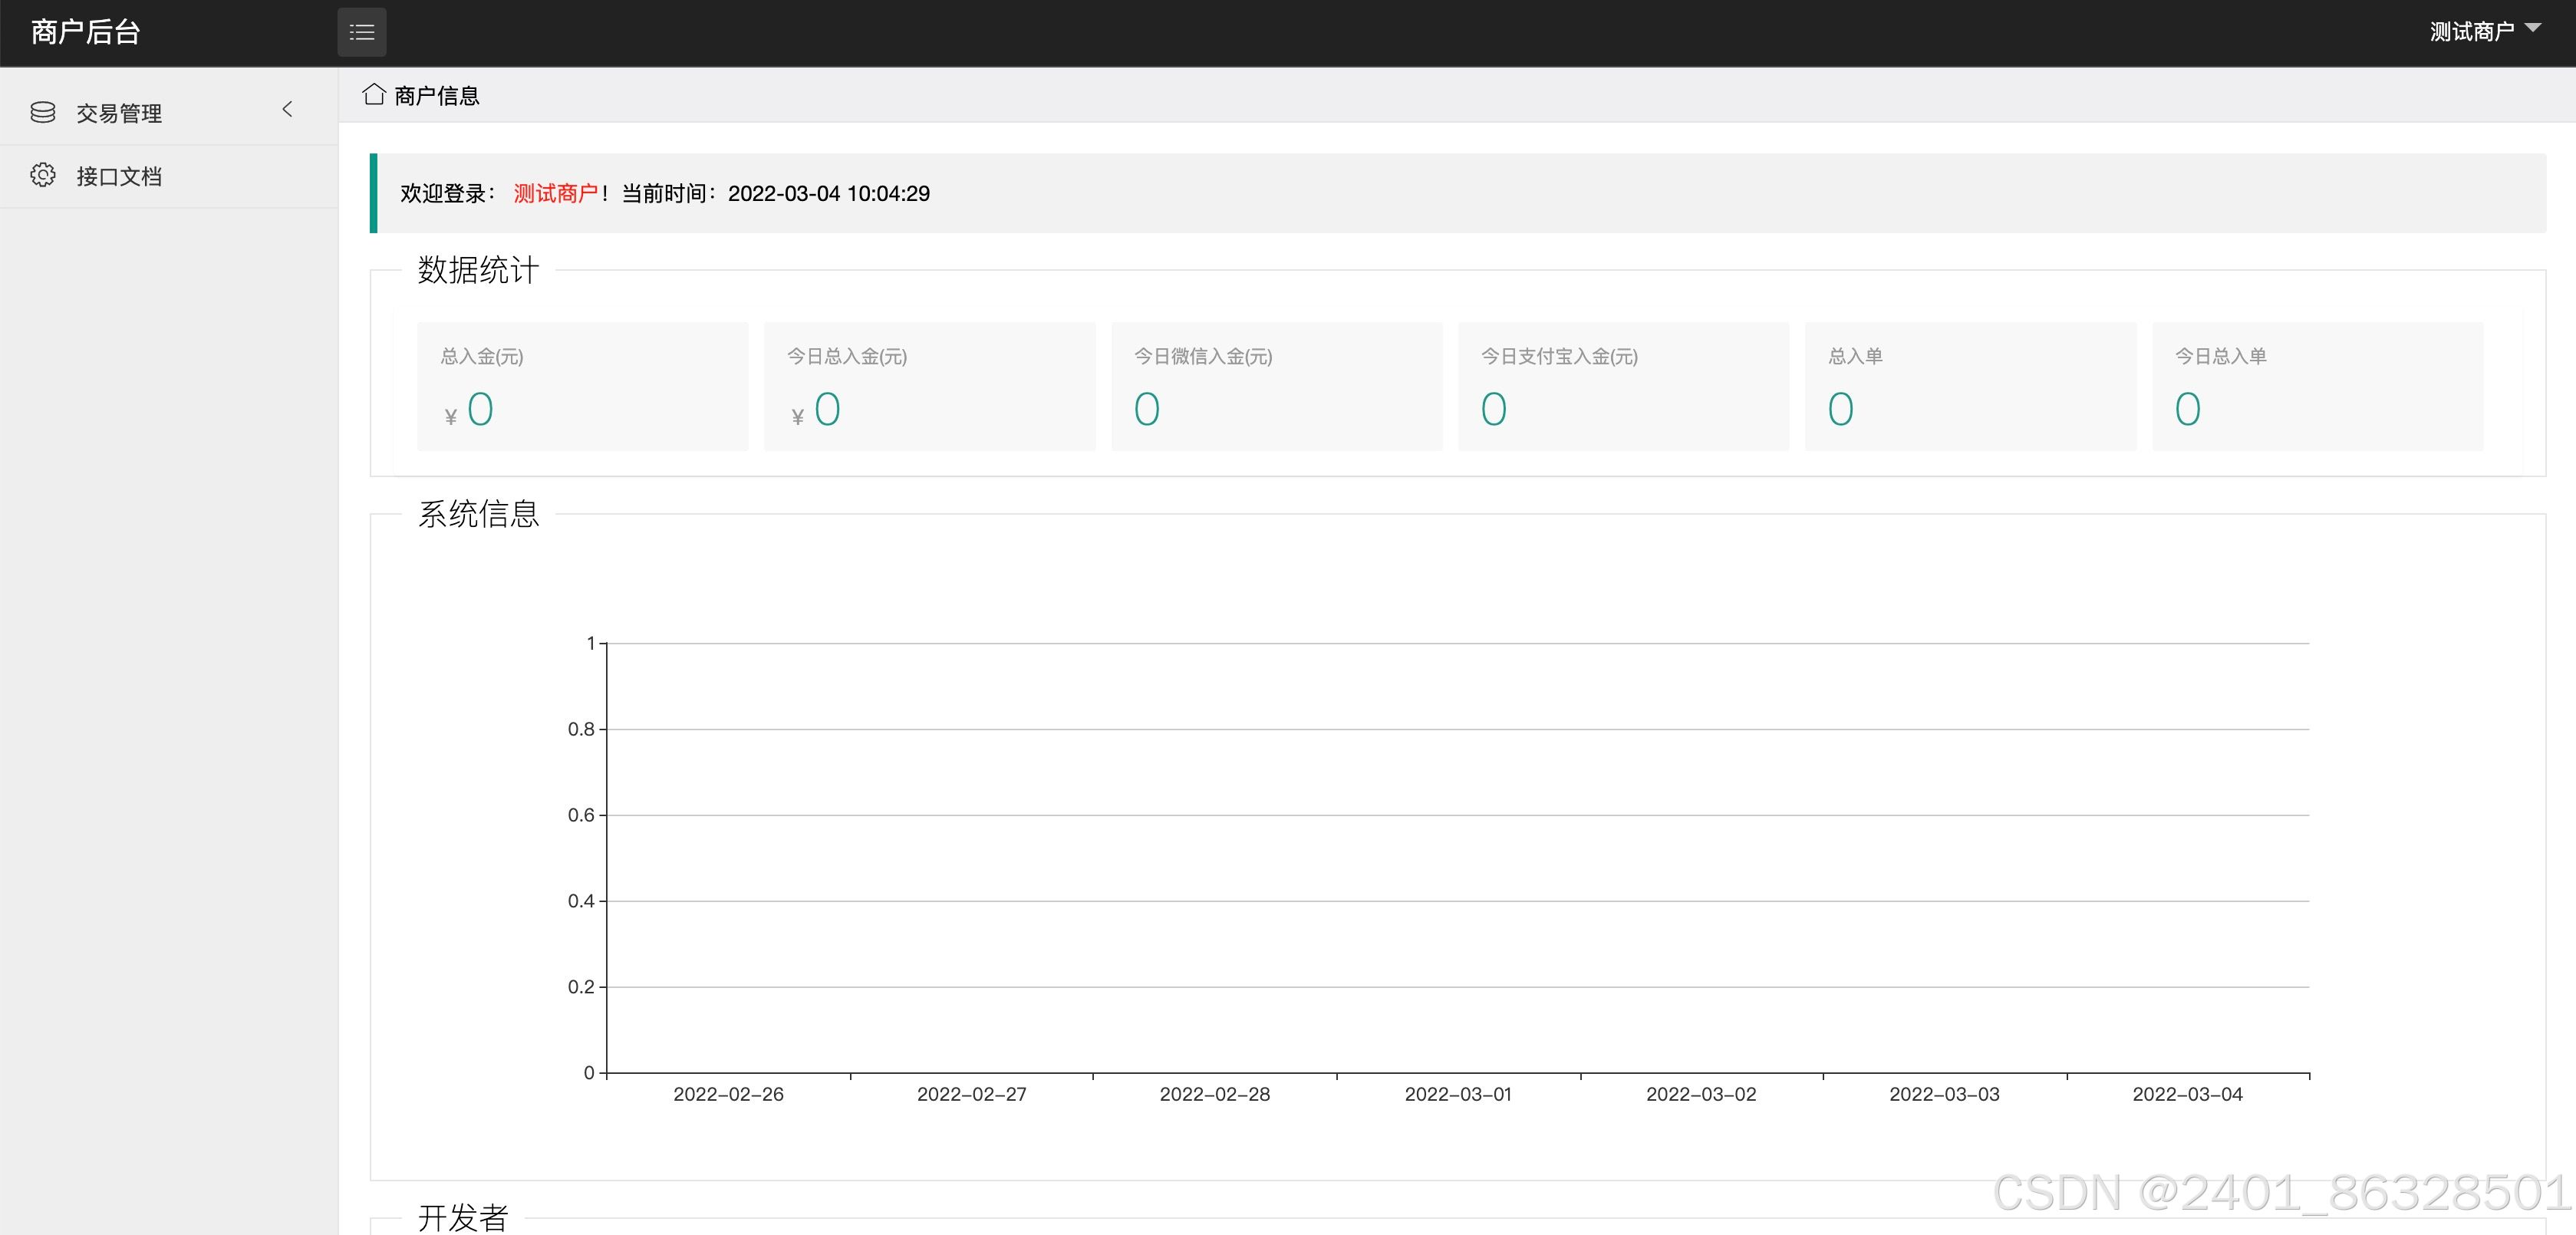Expand the 交易管理 chevron arrow

click(x=288, y=109)
